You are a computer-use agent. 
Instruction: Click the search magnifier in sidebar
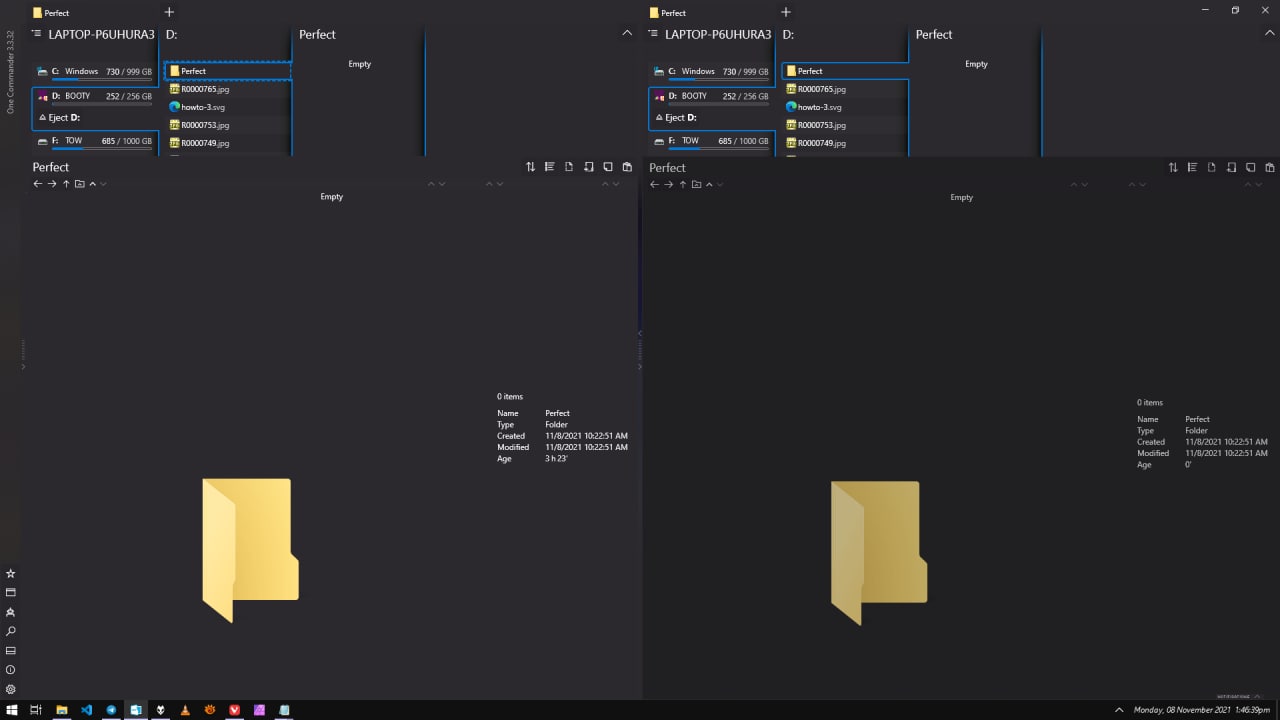[x=11, y=632]
